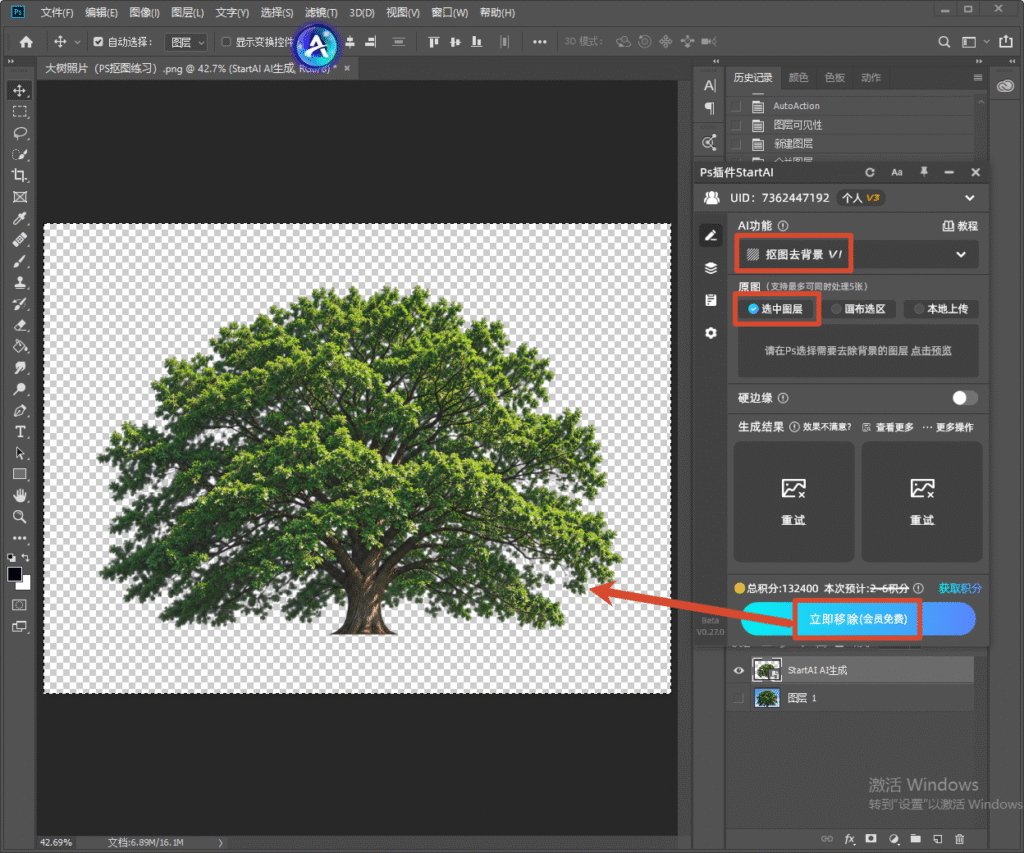
Task: Click the 立即移除(会员免费) button
Action: tap(858, 619)
